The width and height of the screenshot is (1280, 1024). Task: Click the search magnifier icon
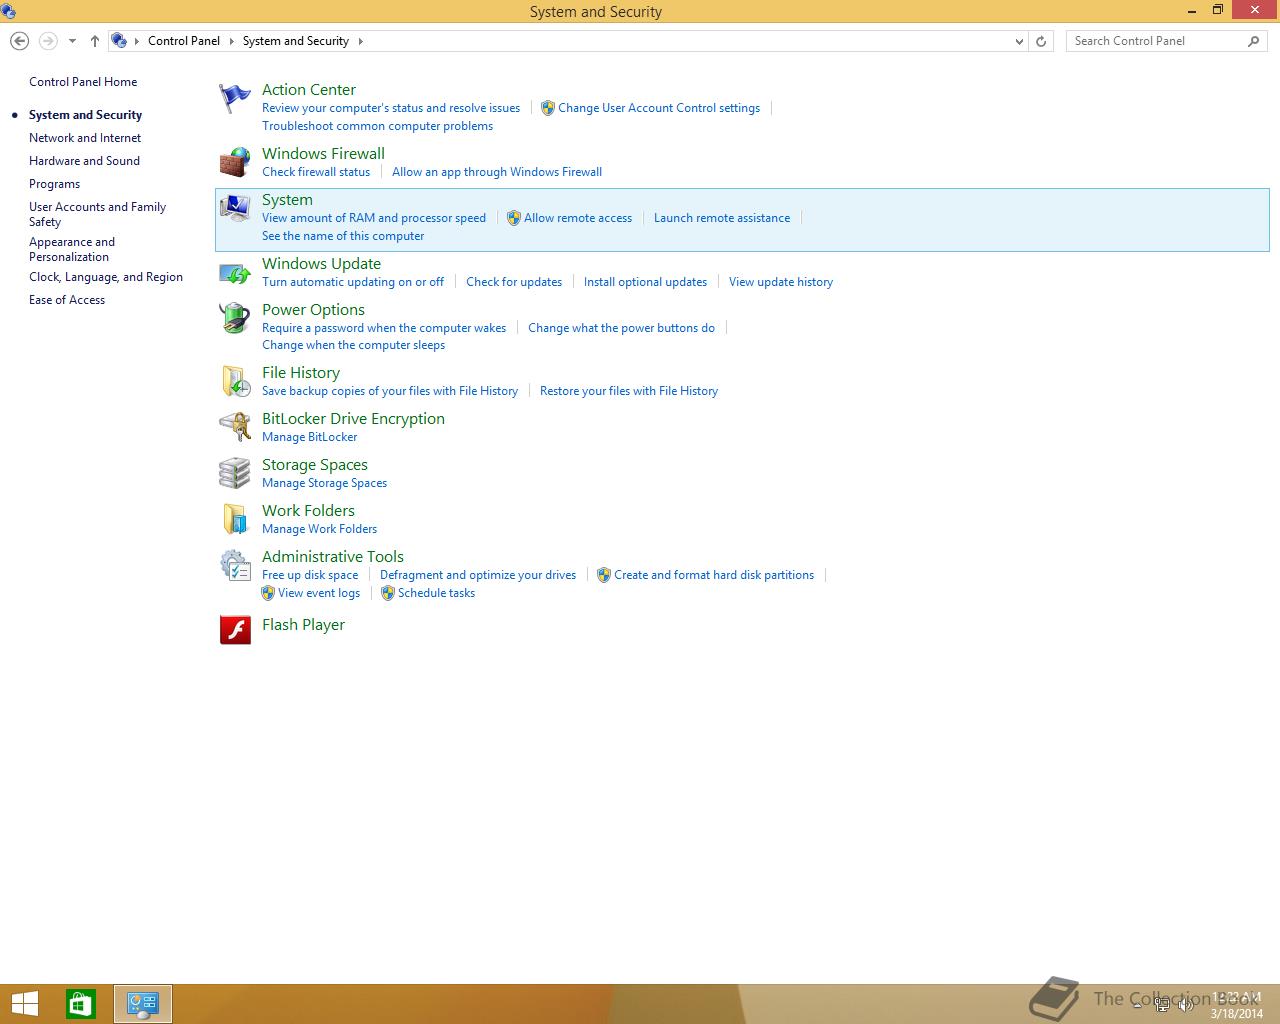point(1253,41)
